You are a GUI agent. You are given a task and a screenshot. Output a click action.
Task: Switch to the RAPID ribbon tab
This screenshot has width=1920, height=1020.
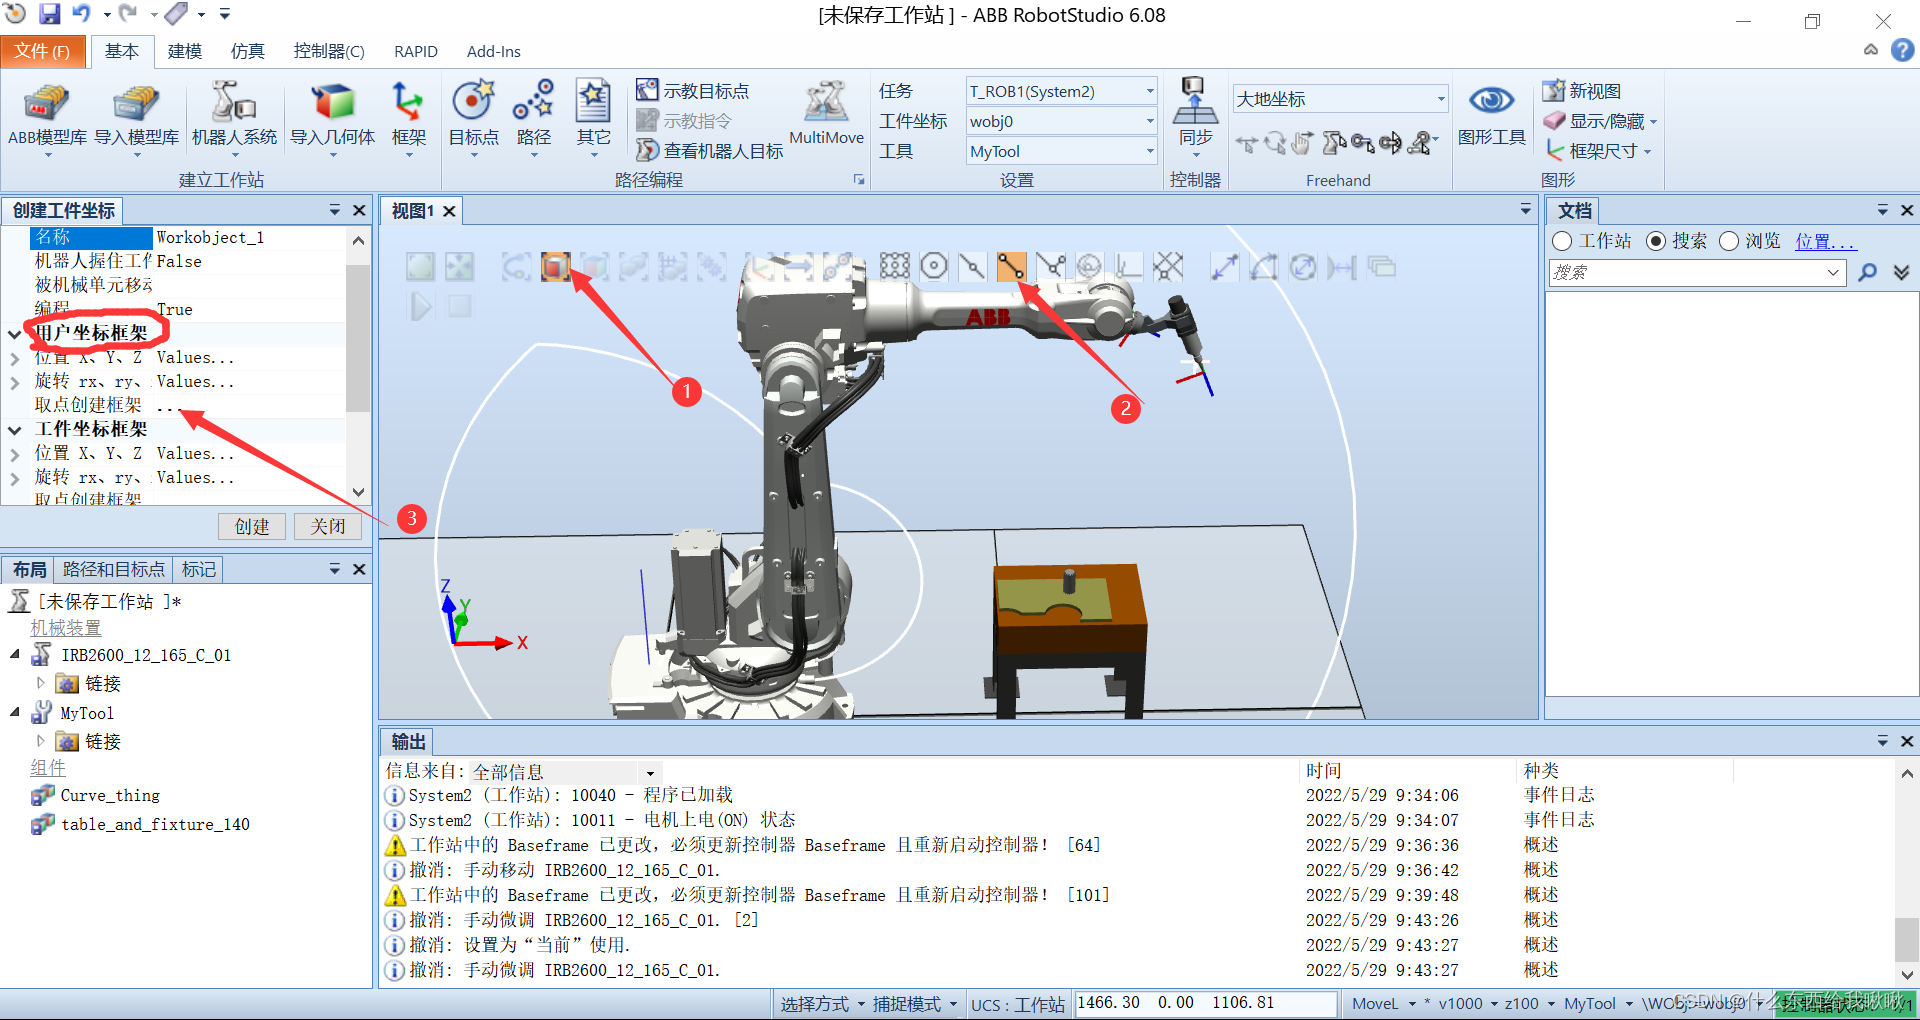[x=415, y=51]
